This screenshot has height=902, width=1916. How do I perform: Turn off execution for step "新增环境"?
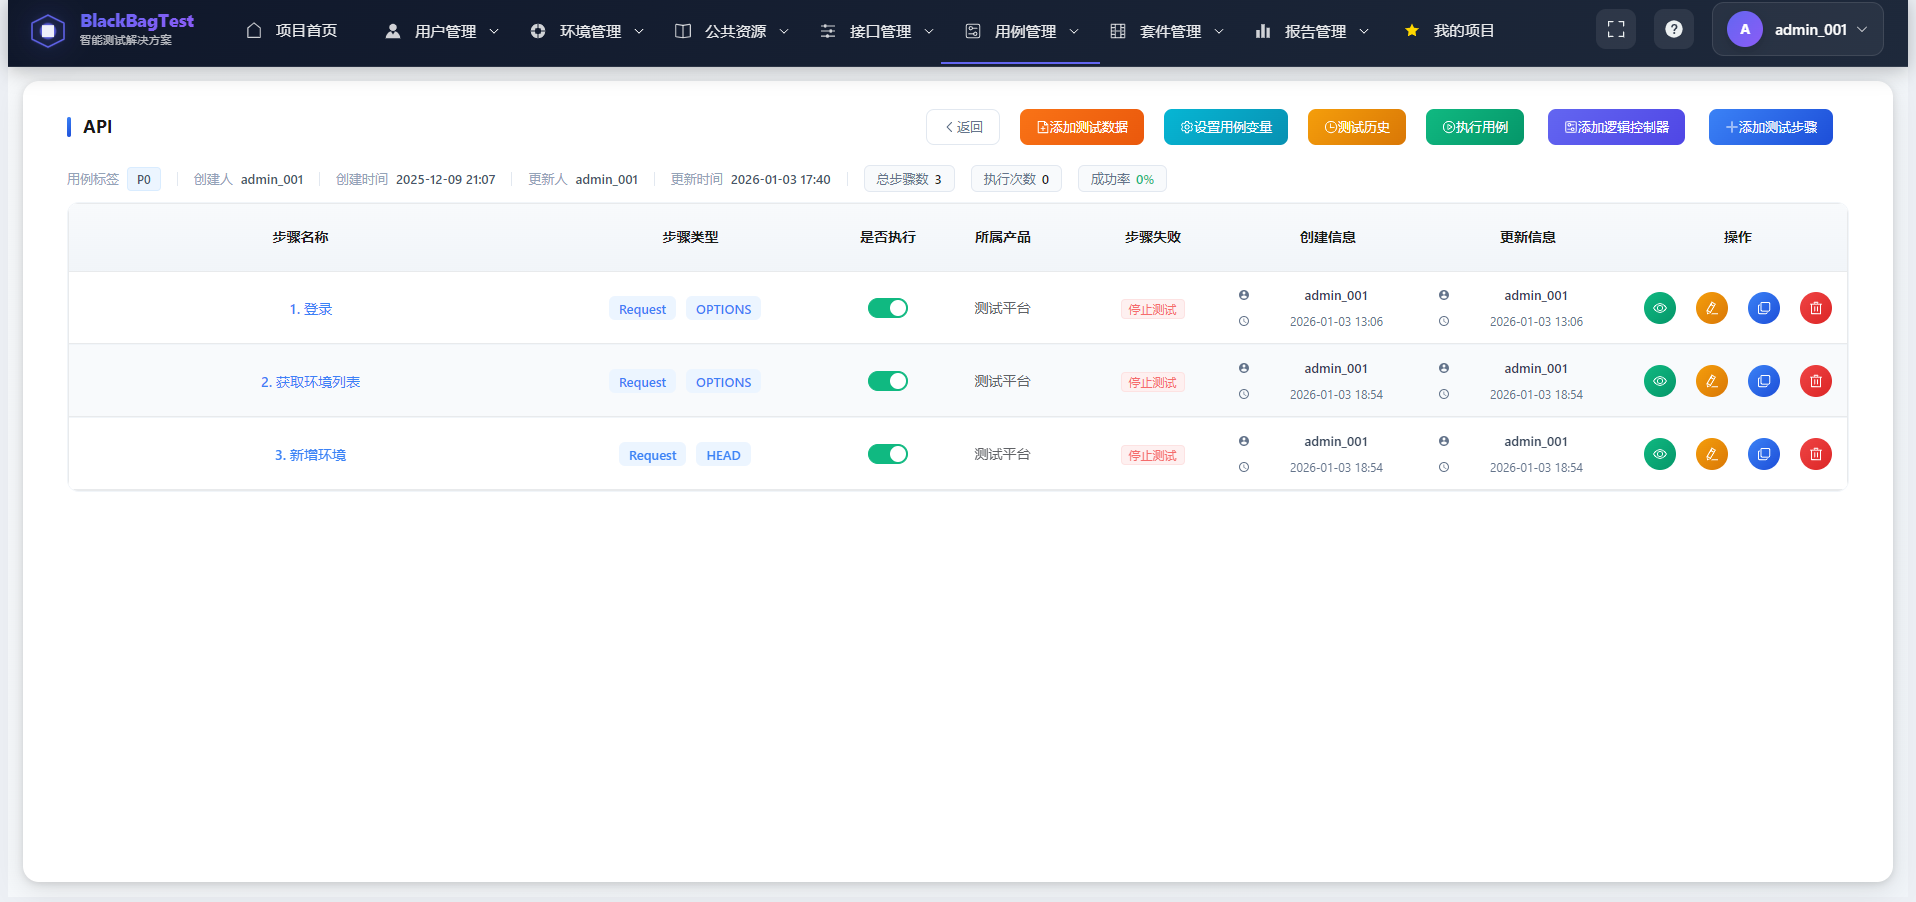(x=888, y=454)
